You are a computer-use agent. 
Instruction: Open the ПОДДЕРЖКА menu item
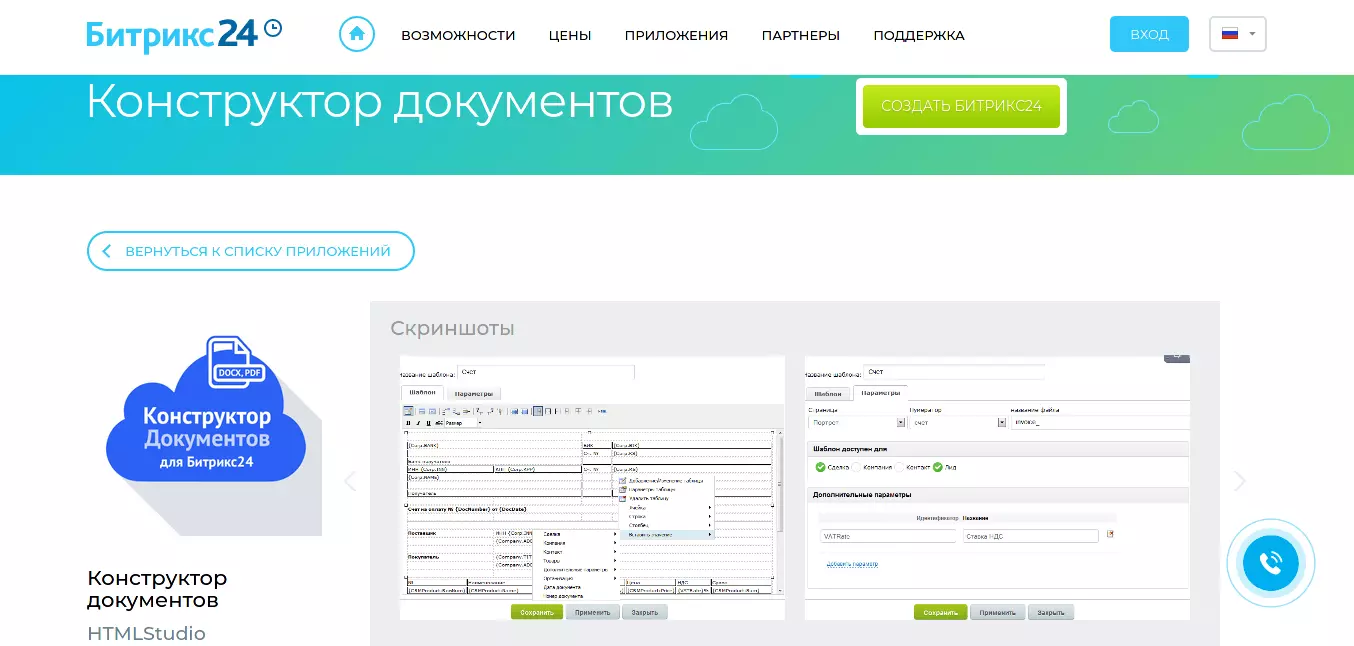click(919, 35)
